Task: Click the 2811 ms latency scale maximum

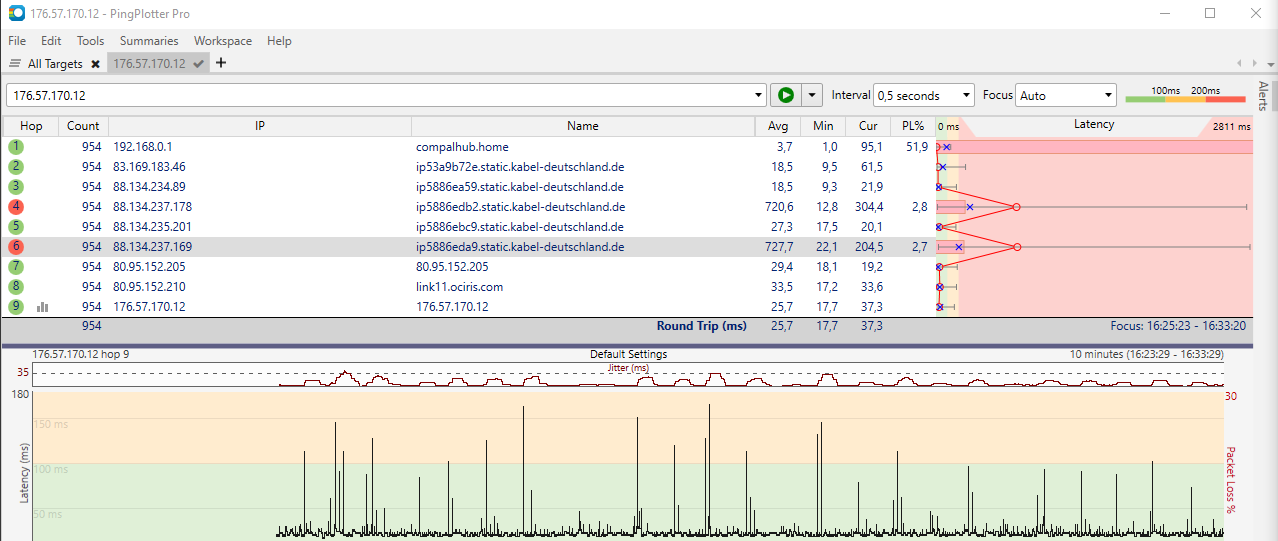Action: pyautogui.click(x=1231, y=127)
